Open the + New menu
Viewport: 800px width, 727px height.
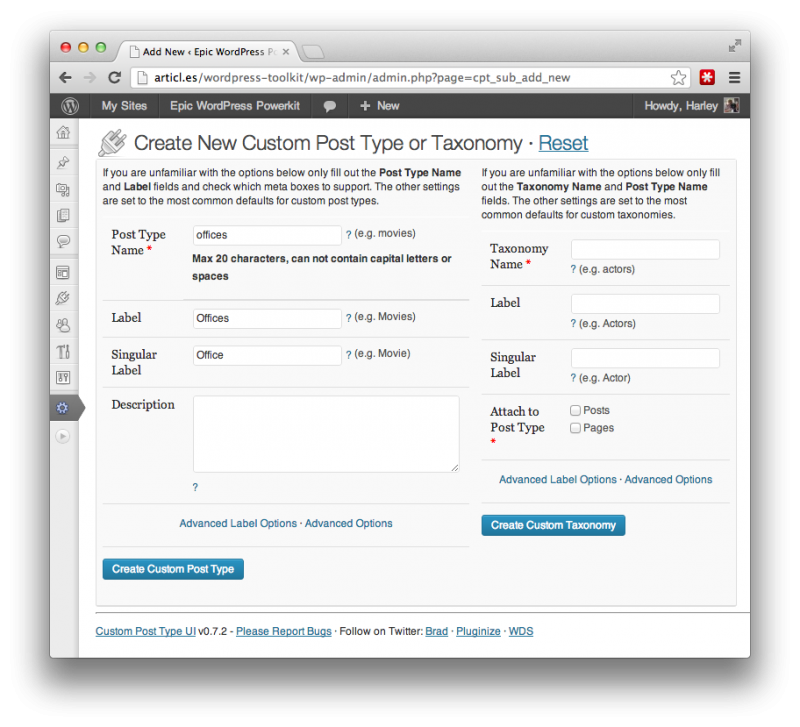[x=380, y=106]
